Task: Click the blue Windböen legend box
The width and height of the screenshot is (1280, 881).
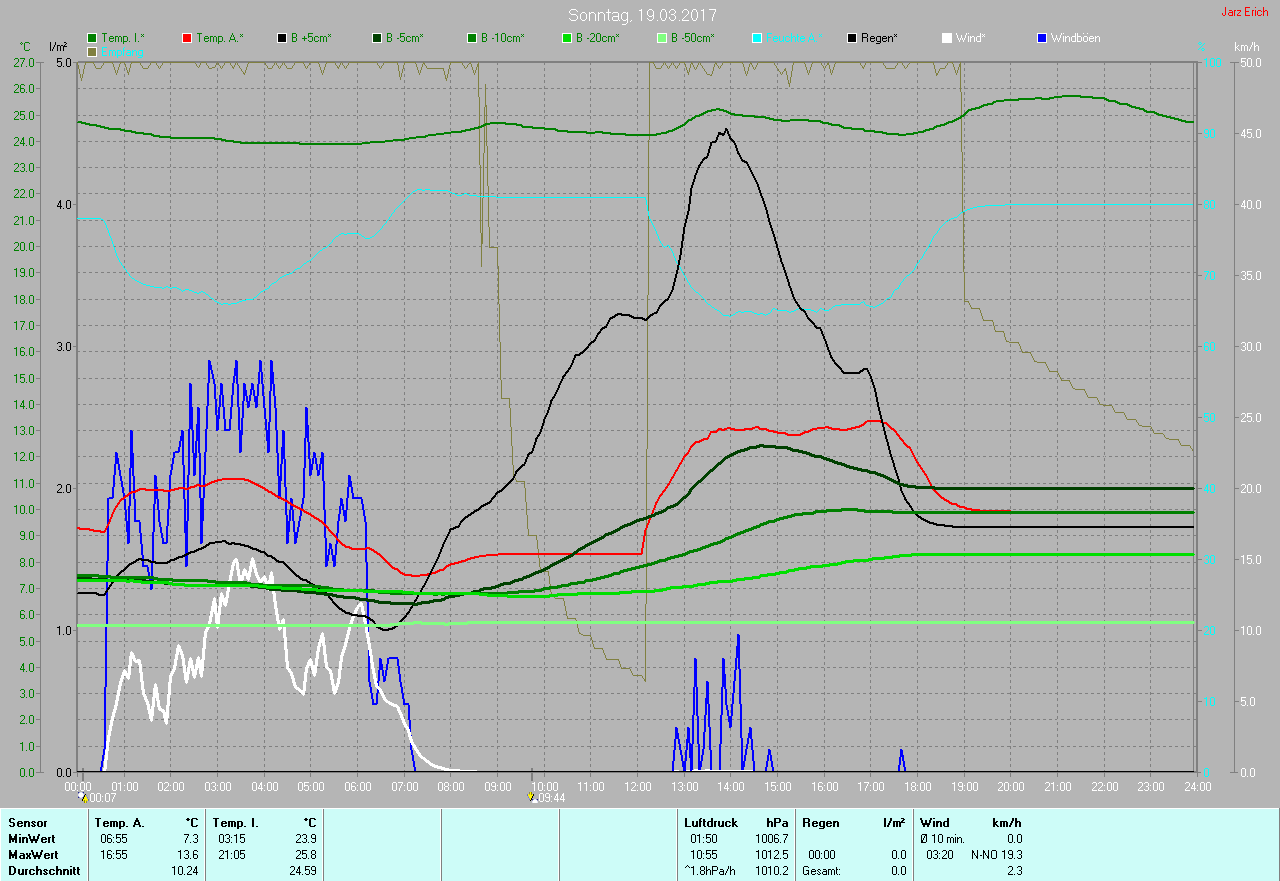Action: [x=1042, y=38]
